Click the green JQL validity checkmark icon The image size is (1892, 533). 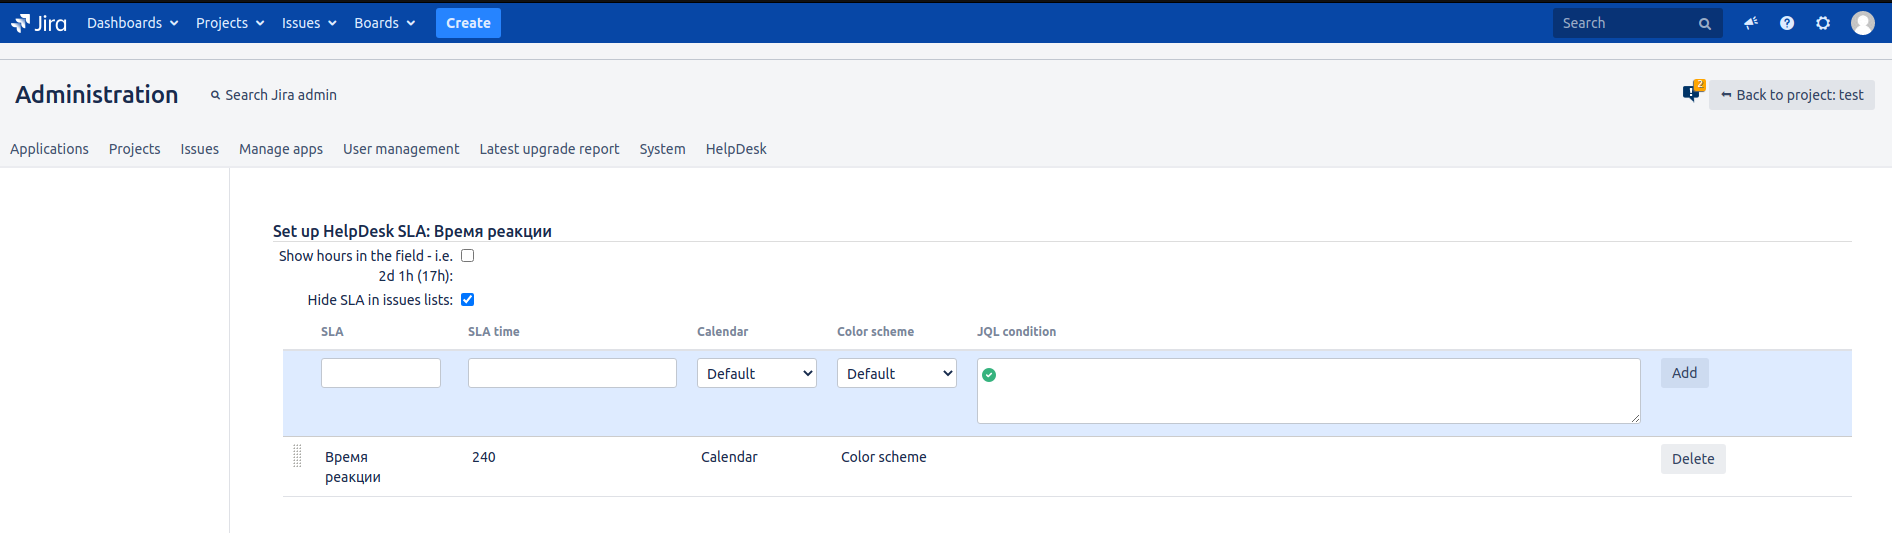(x=989, y=375)
